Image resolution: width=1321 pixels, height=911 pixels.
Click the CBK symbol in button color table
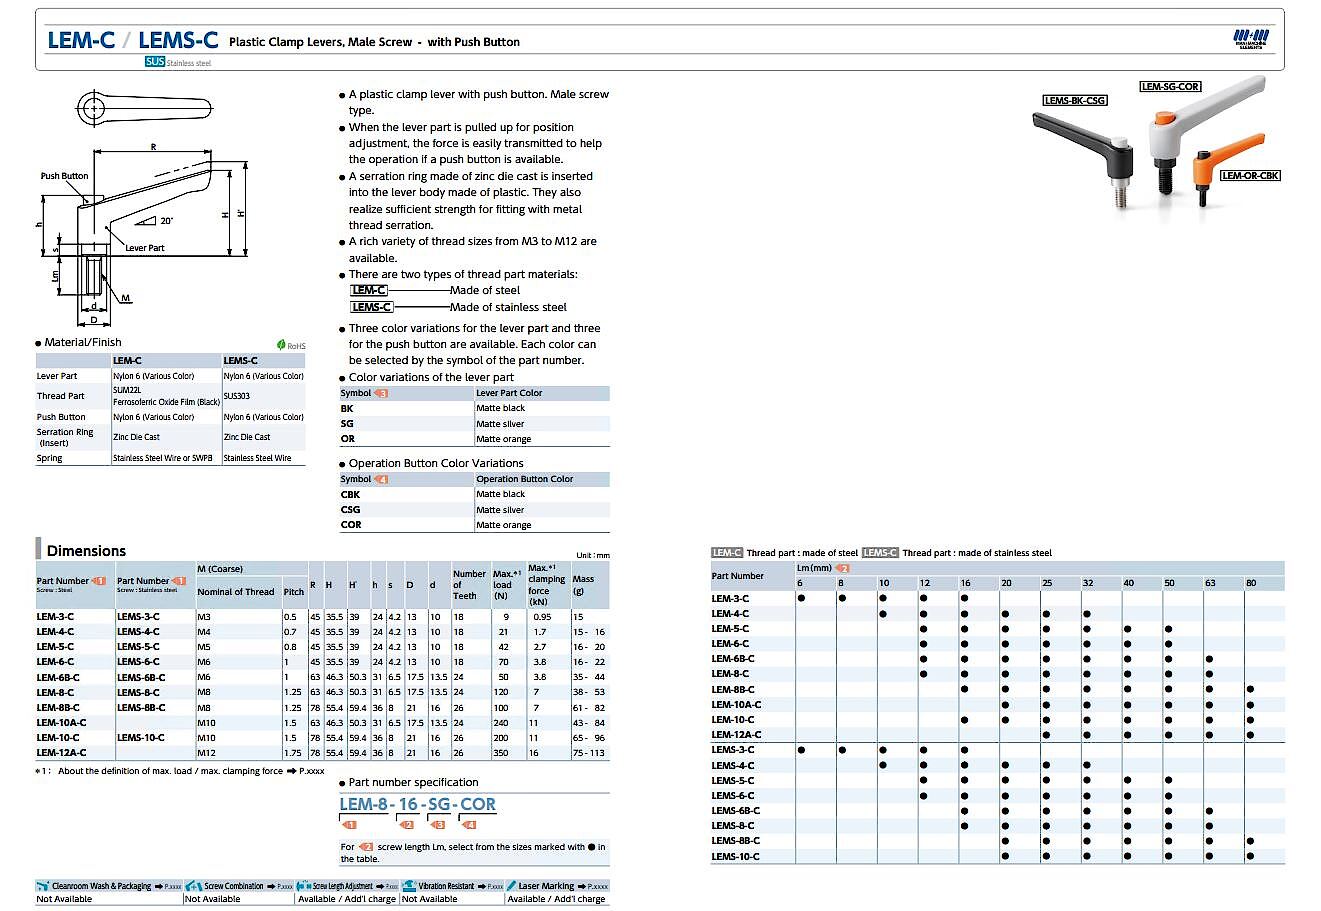350,494
